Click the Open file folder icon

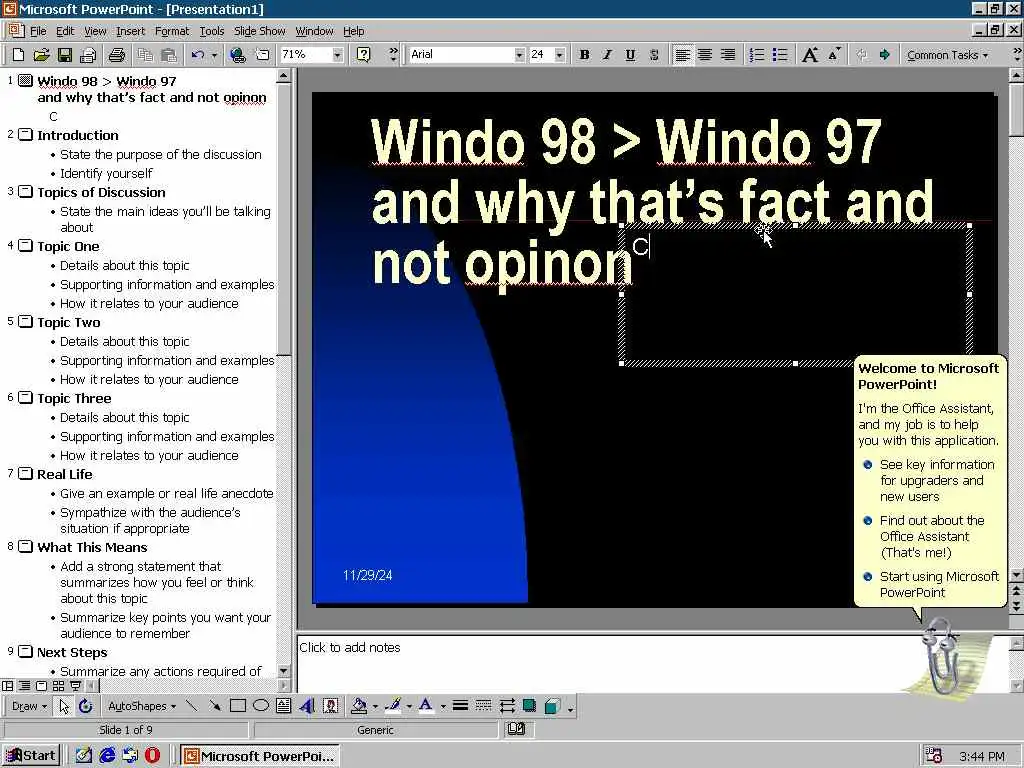[41, 55]
